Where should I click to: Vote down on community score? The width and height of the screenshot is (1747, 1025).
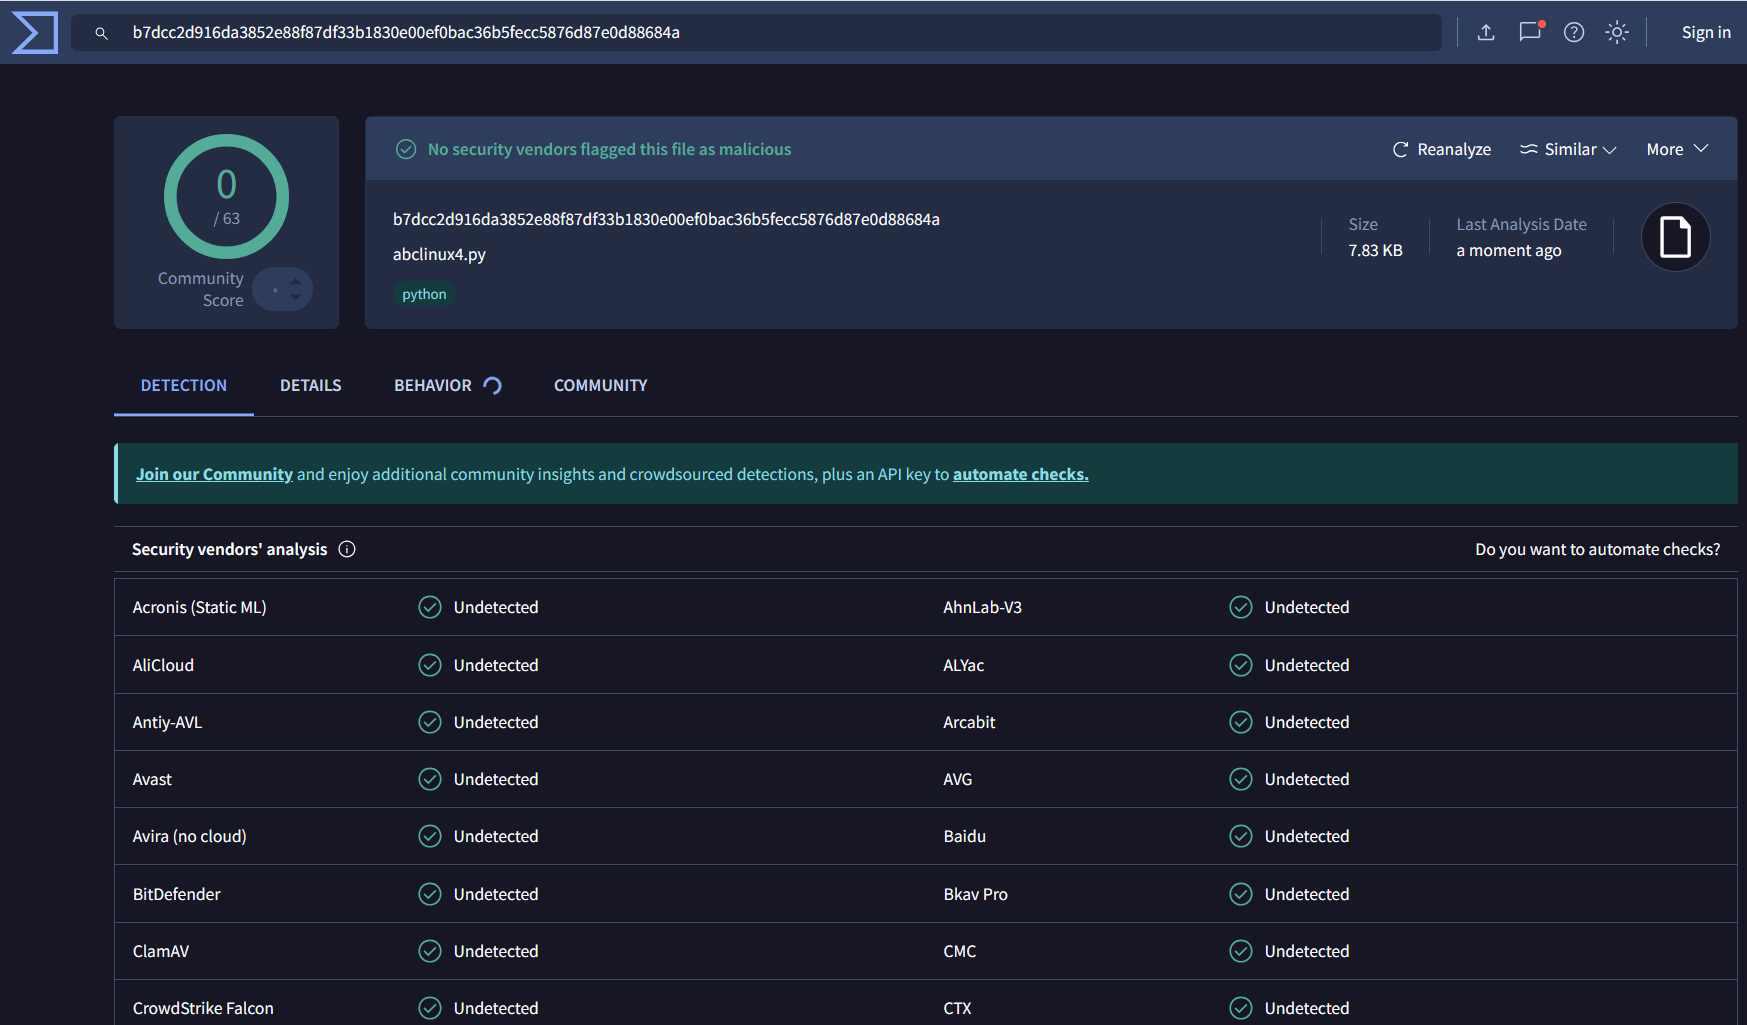296,297
